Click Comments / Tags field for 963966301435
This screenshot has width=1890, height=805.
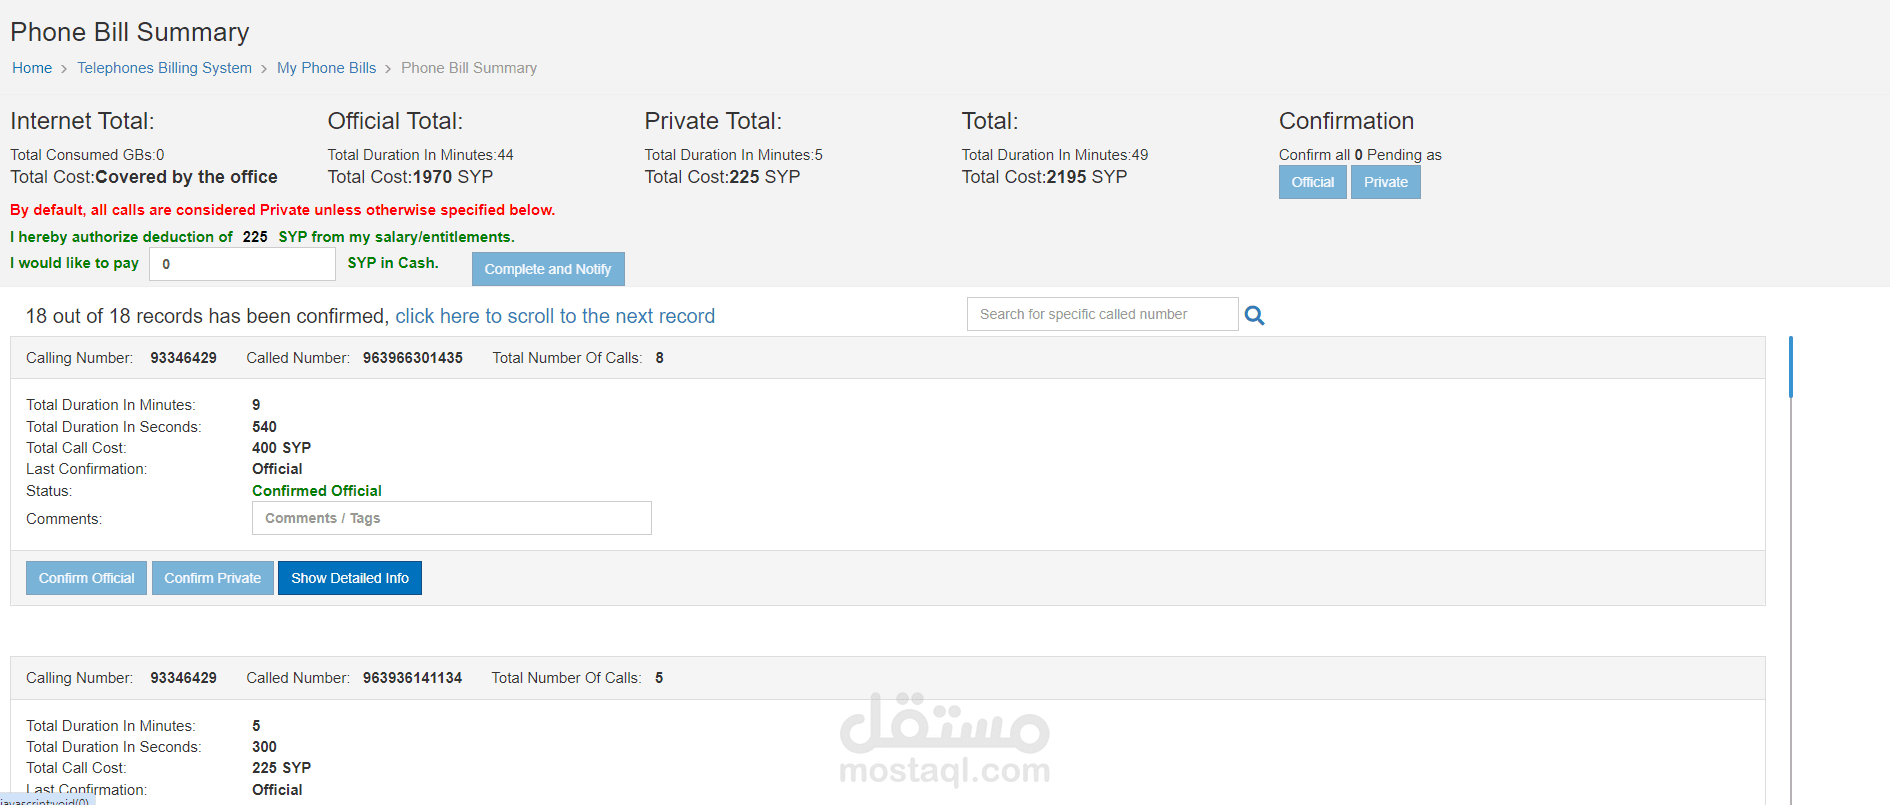[x=452, y=518]
